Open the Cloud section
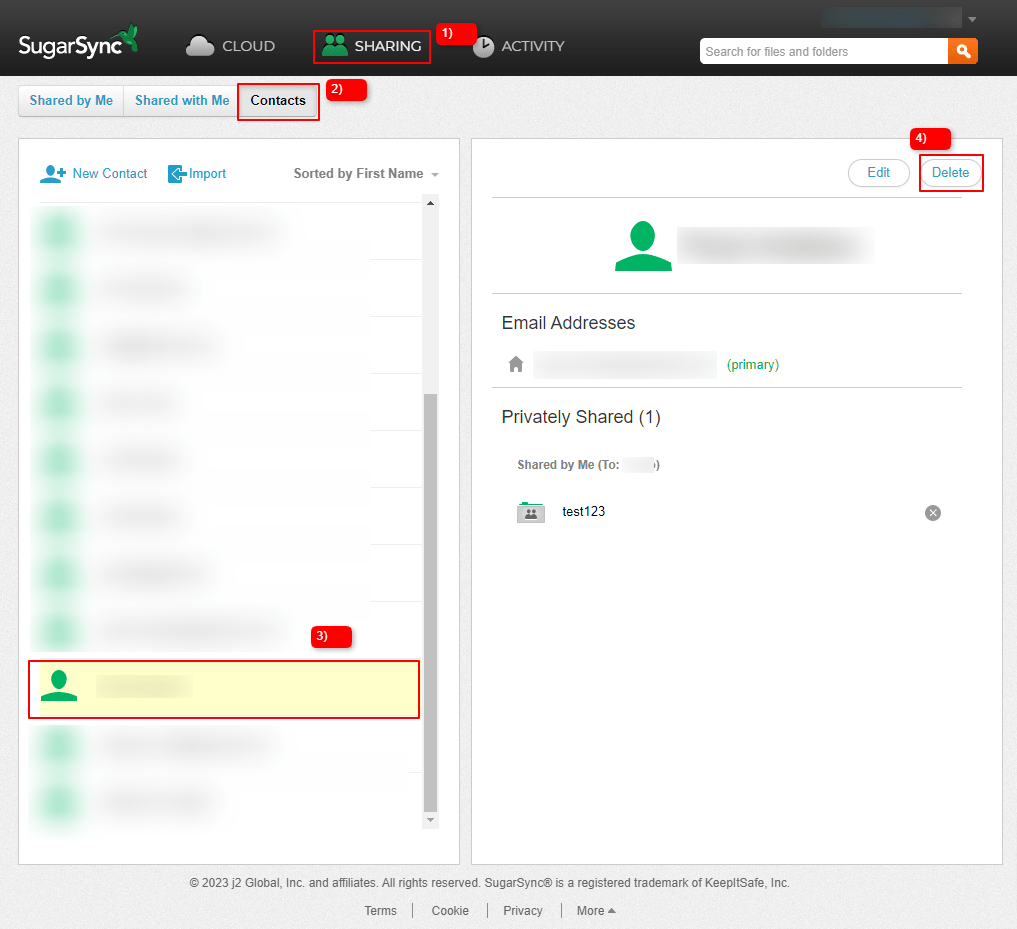 click(230, 46)
